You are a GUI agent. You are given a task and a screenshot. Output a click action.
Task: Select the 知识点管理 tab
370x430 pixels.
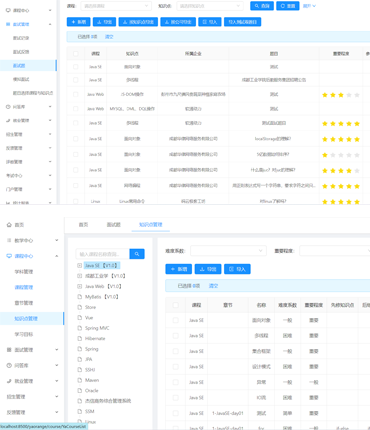pyautogui.click(x=150, y=225)
